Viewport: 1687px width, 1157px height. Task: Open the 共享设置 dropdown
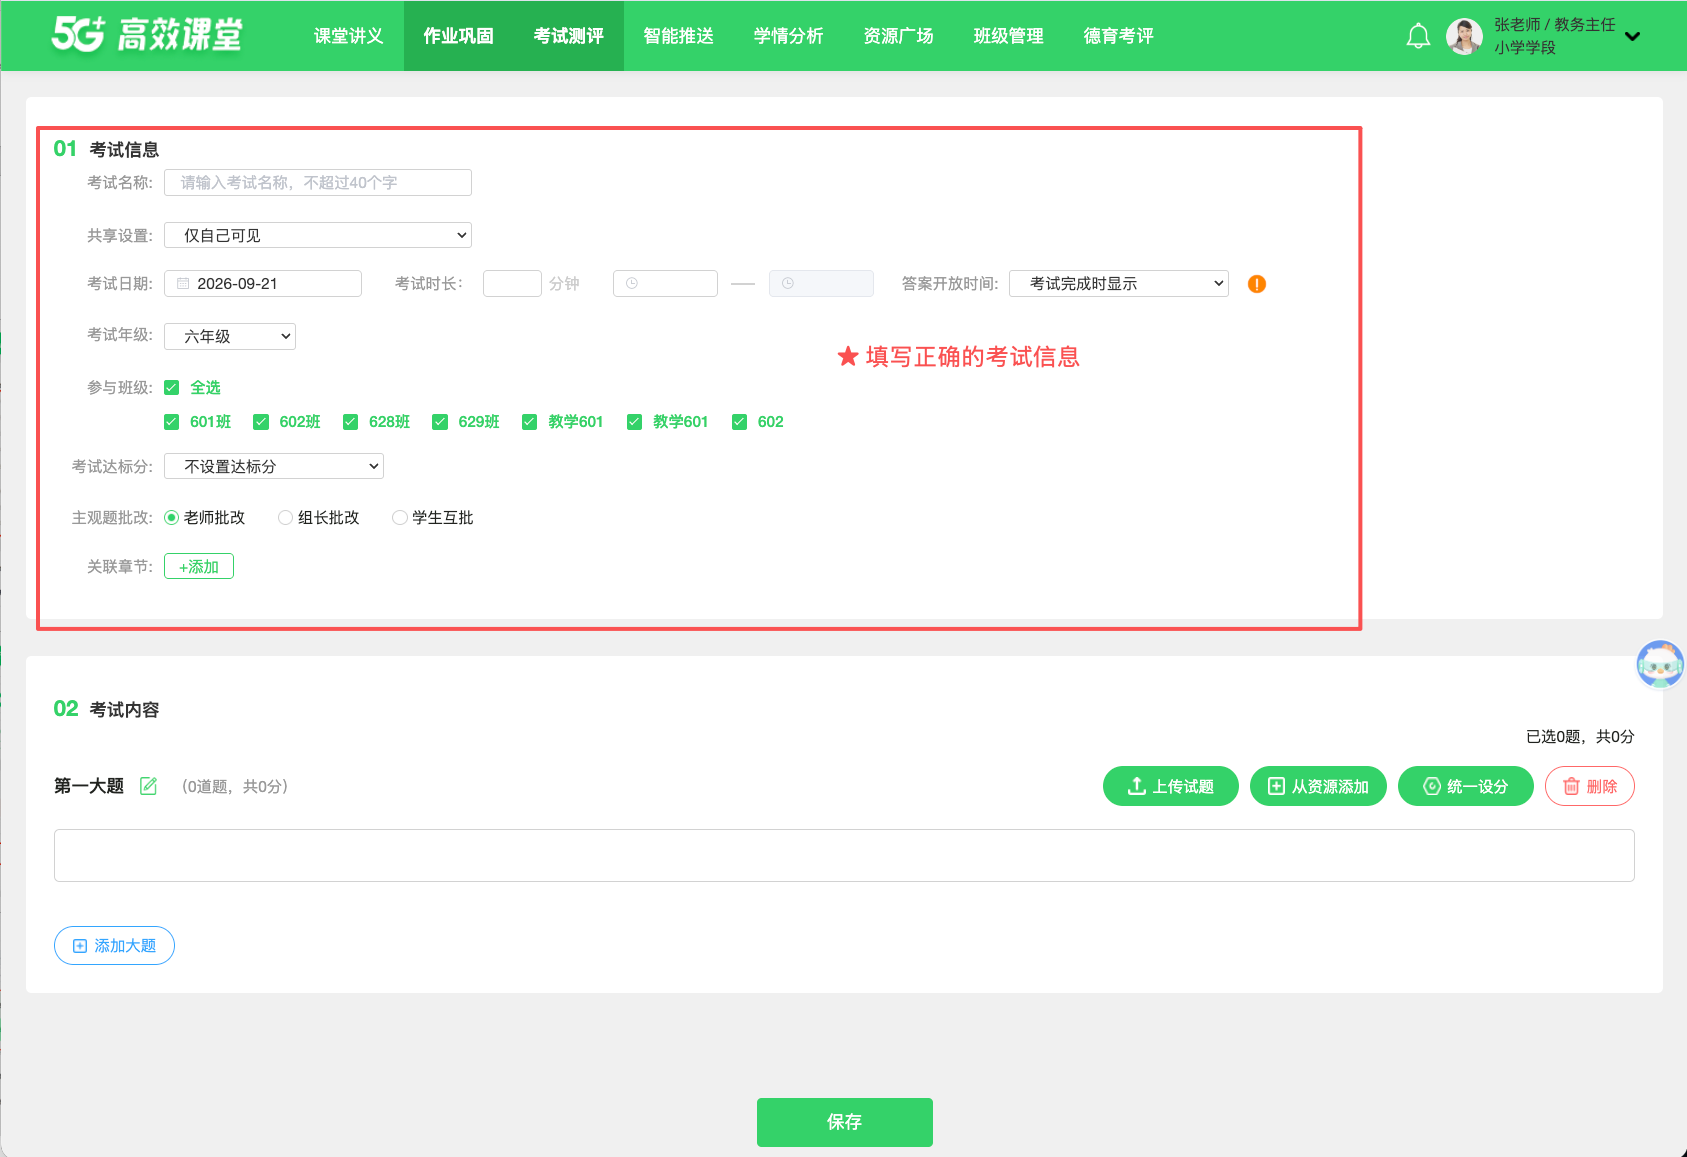(318, 235)
